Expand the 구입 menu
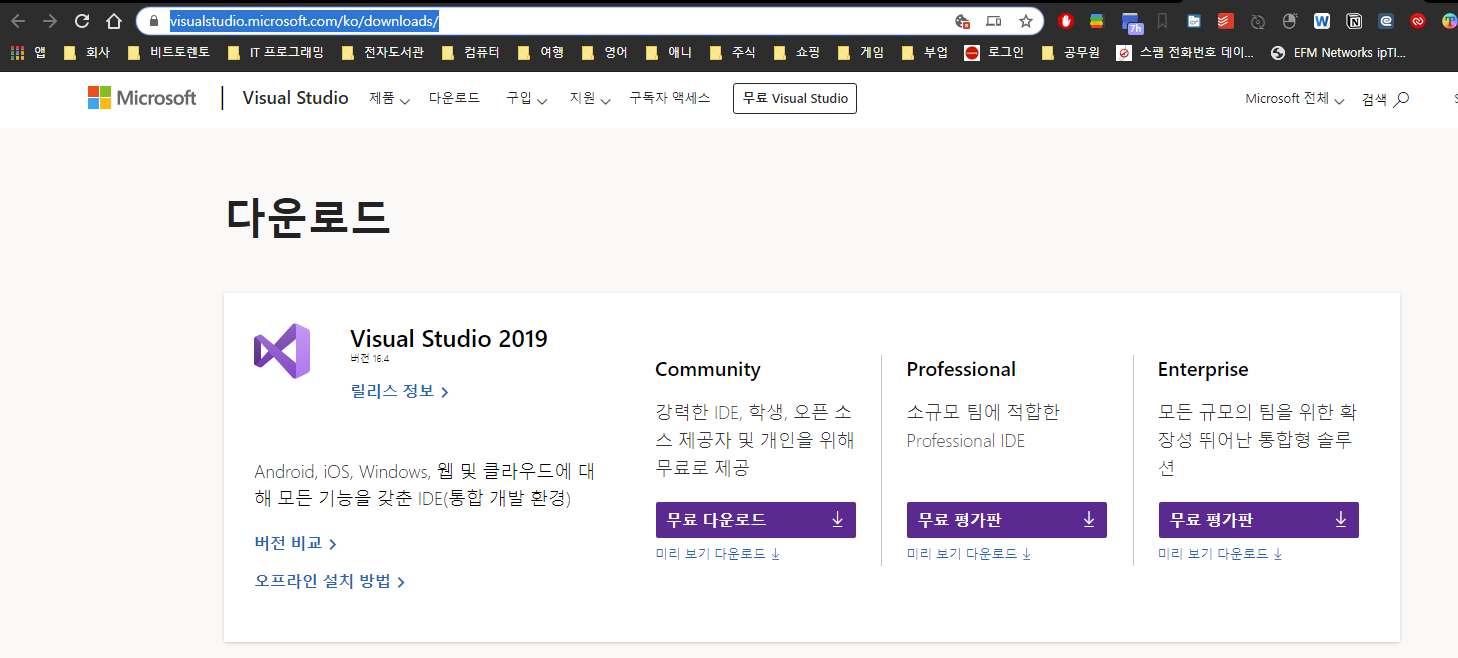 click(526, 99)
